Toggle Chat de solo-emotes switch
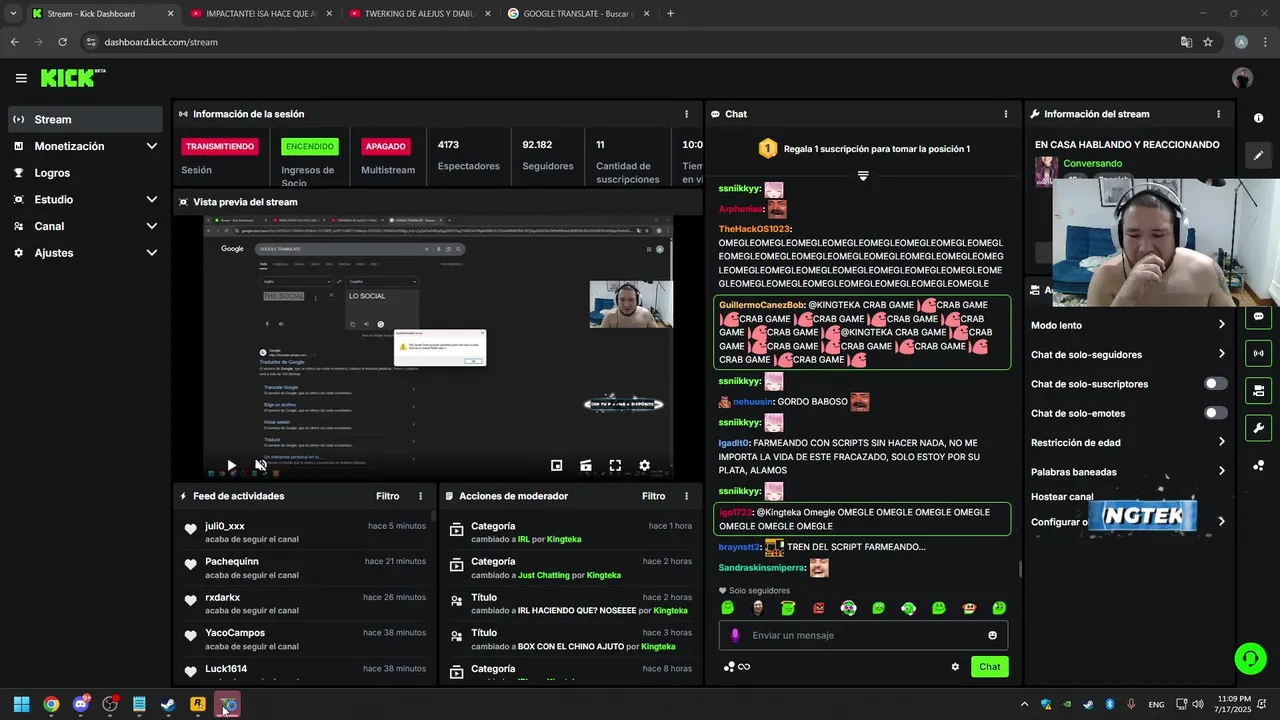1280x720 pixels. [1215, 413]
